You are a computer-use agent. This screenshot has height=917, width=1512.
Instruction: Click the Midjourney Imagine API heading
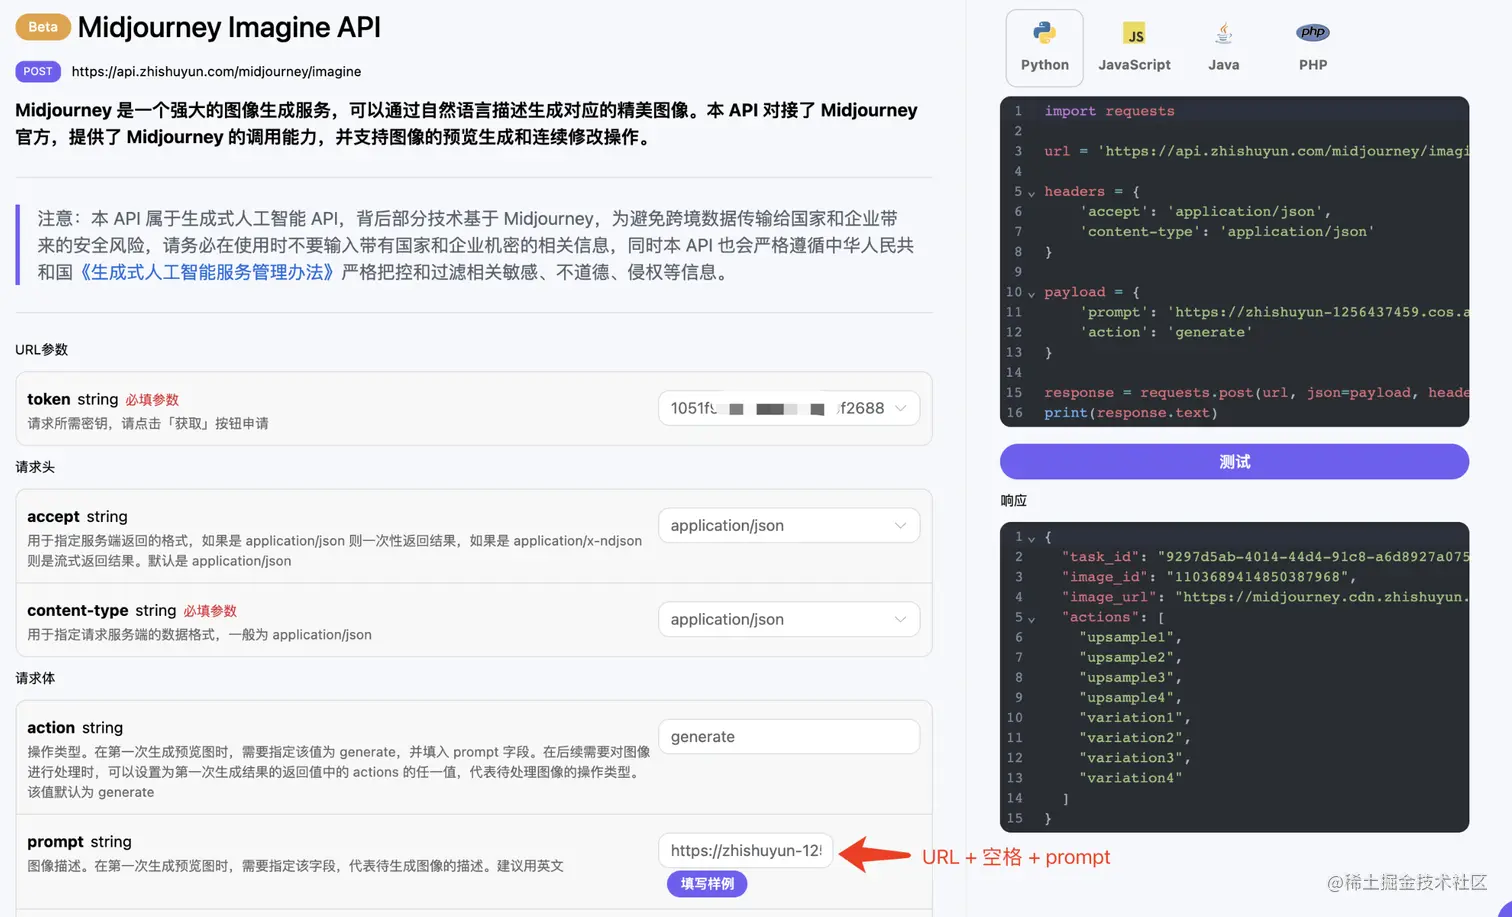[x=229, y=27]
